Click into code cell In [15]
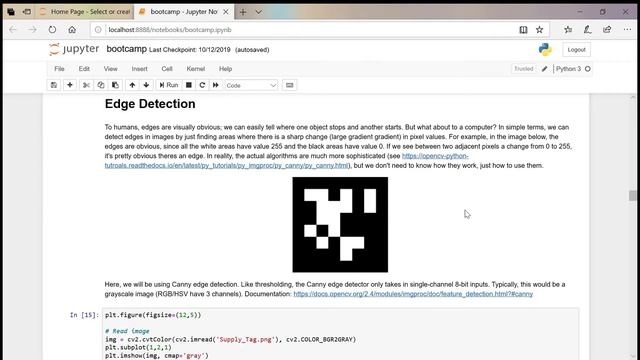 coord(340,335)
